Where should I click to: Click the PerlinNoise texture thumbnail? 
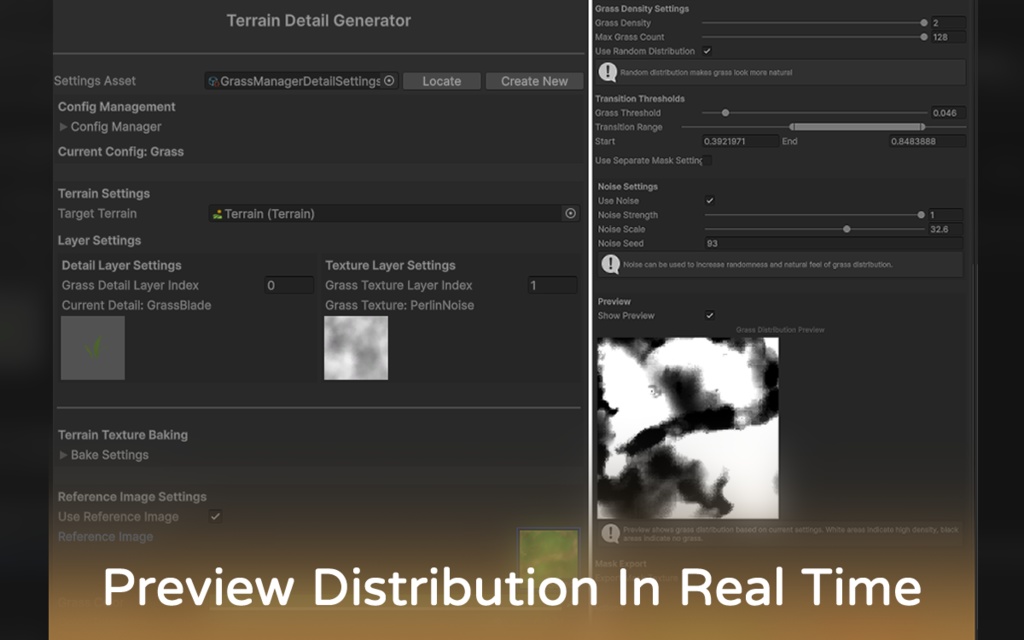coord(356,348)
